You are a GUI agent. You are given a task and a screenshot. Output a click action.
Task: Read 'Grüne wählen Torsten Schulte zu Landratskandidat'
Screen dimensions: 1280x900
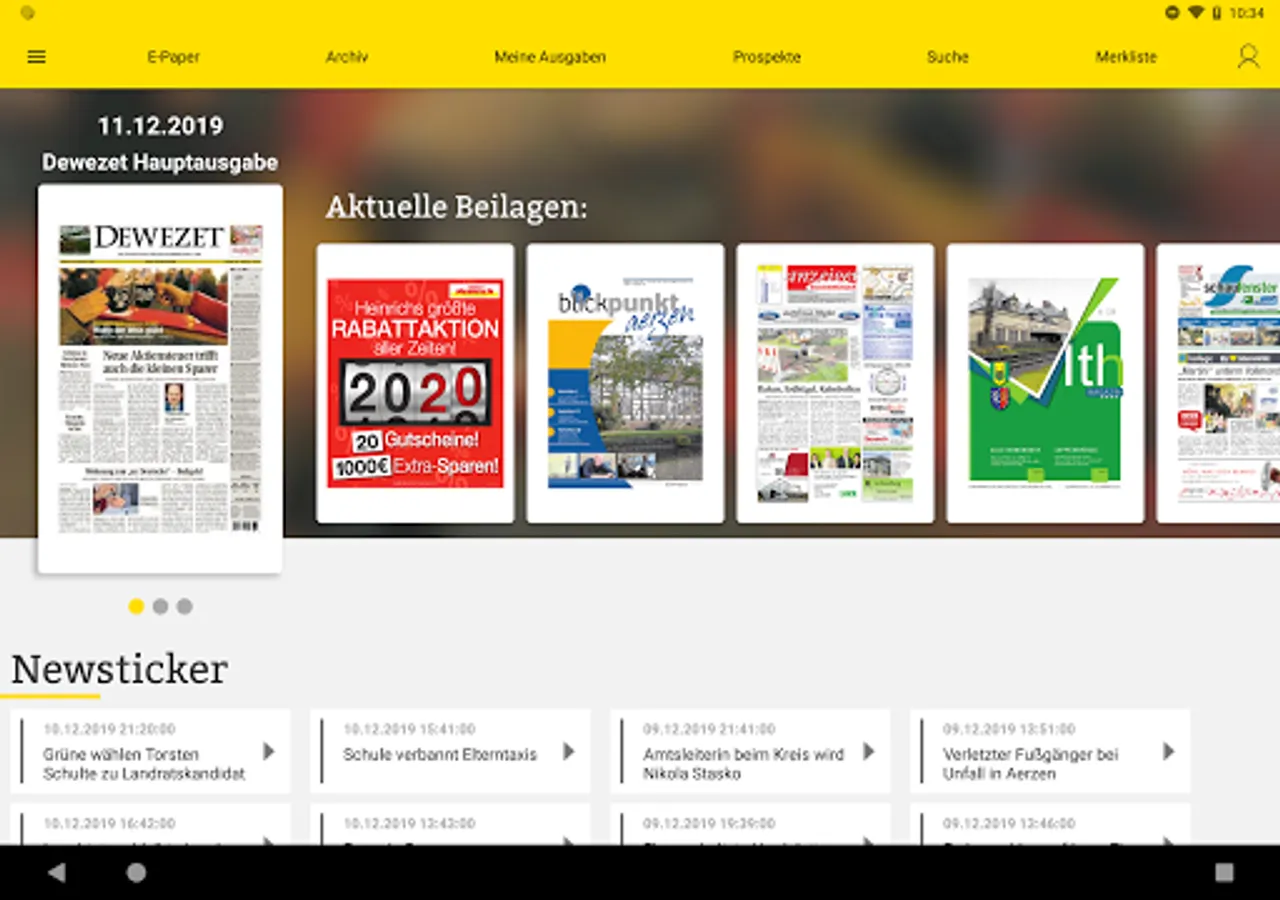pos(144,764)
